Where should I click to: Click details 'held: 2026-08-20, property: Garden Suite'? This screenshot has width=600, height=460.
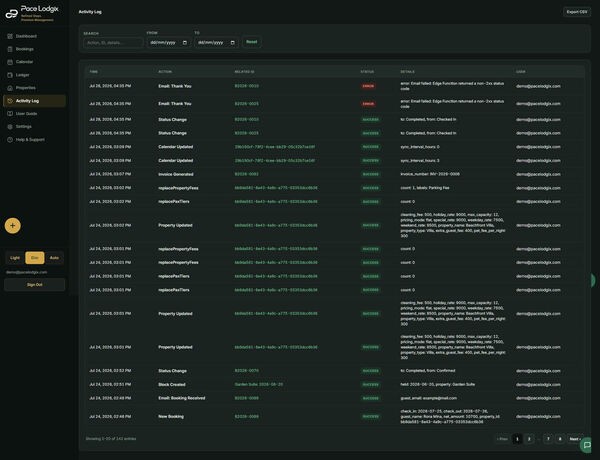point(437,384)
